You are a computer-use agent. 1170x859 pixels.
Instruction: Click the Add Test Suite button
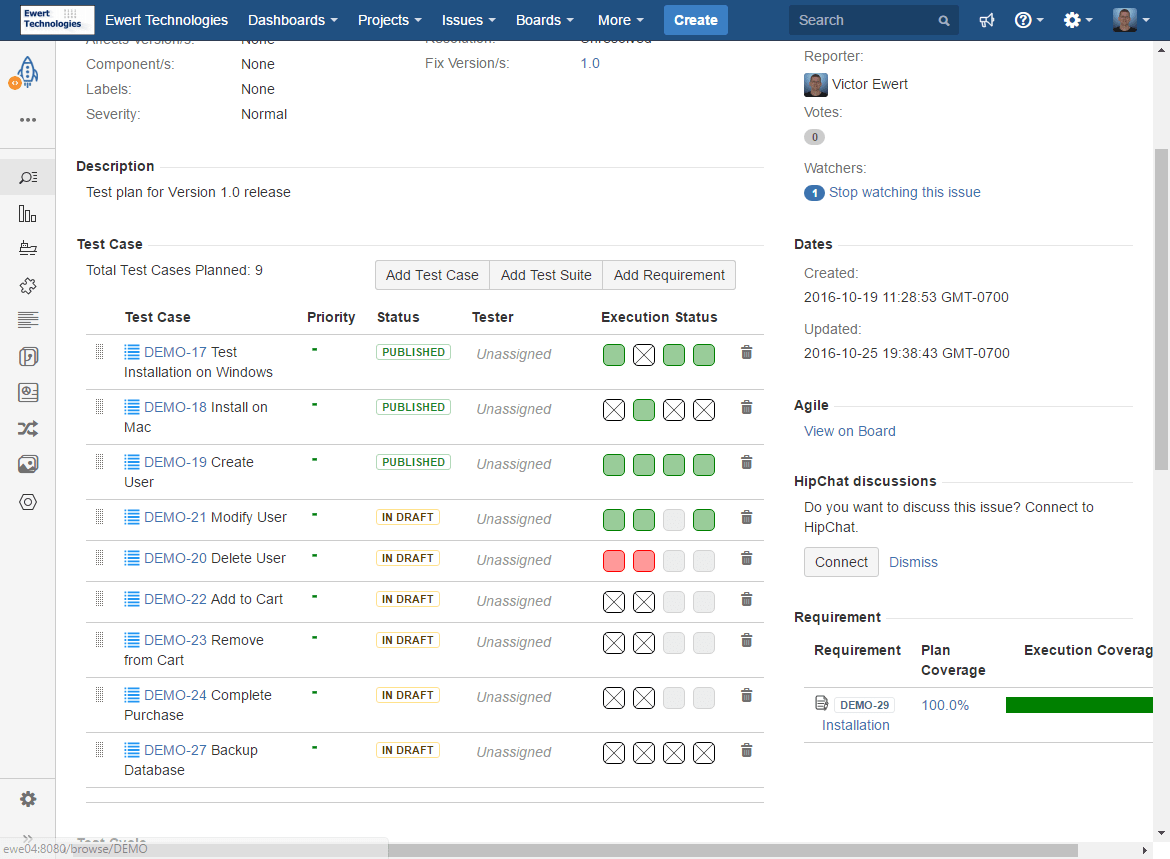546,275
